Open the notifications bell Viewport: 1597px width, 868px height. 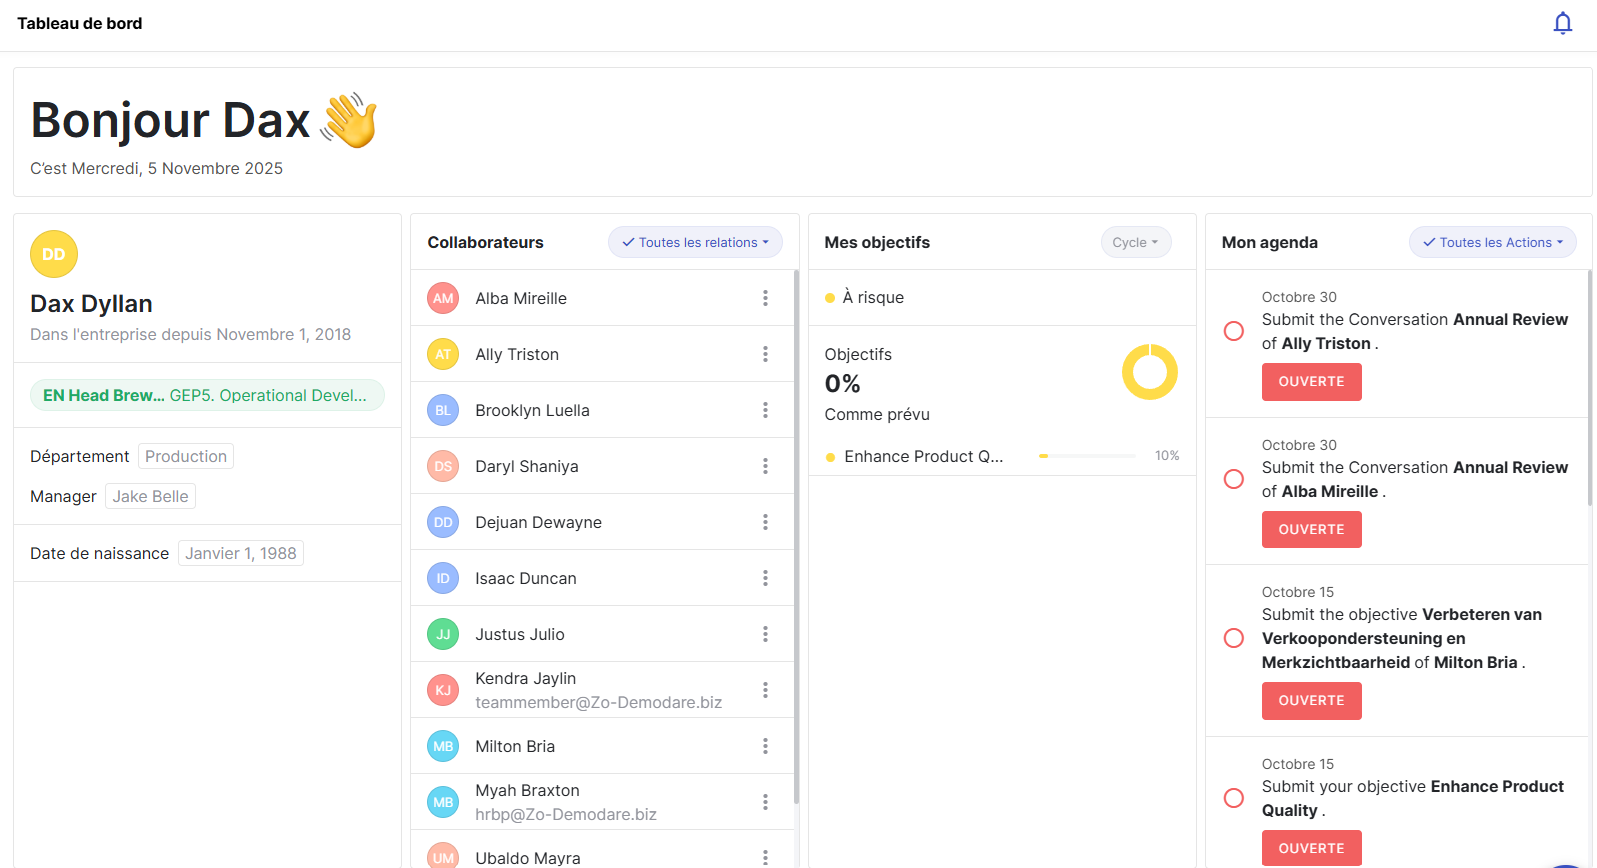(x=1562, y=23)
